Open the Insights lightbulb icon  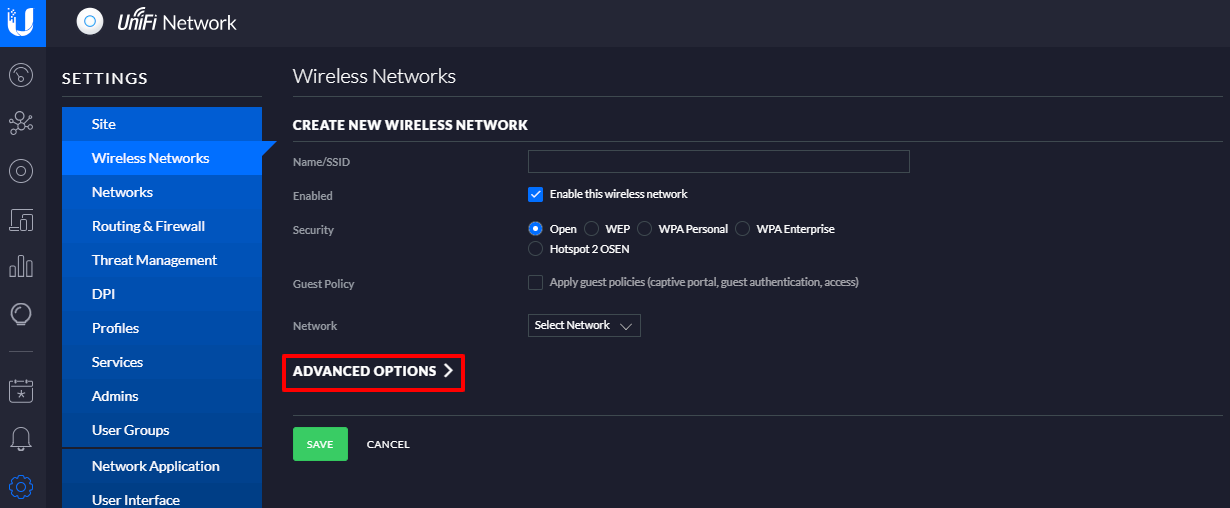pyautogui.click(x=21, y=315)
